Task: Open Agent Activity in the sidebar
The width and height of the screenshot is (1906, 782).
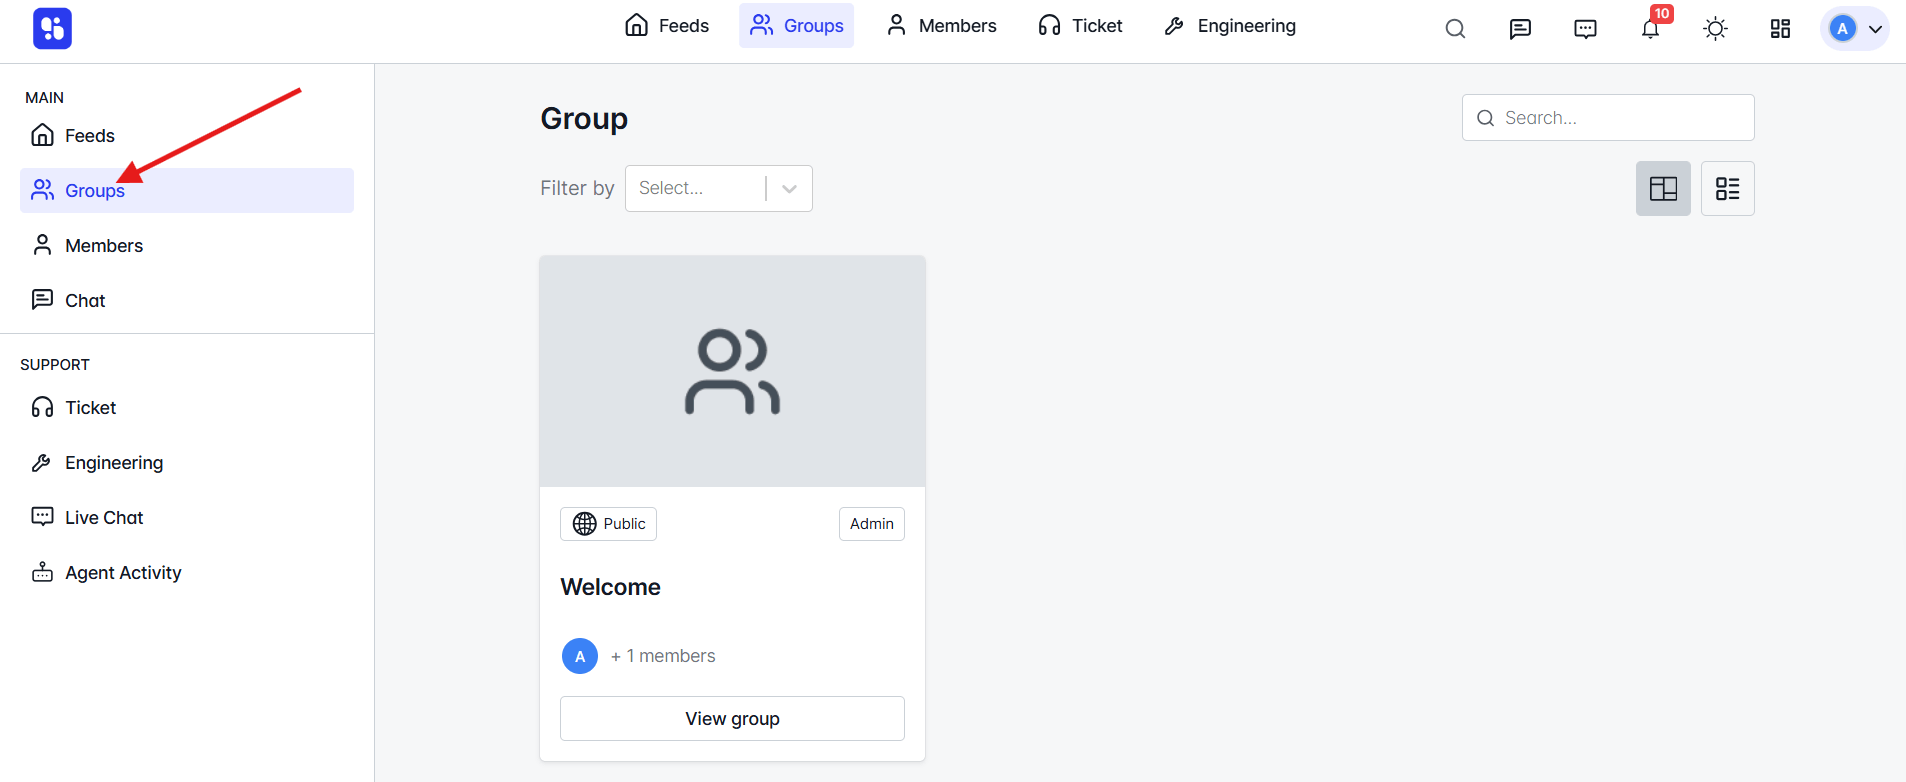Action: pyautogui.click(x=187, y=572)
